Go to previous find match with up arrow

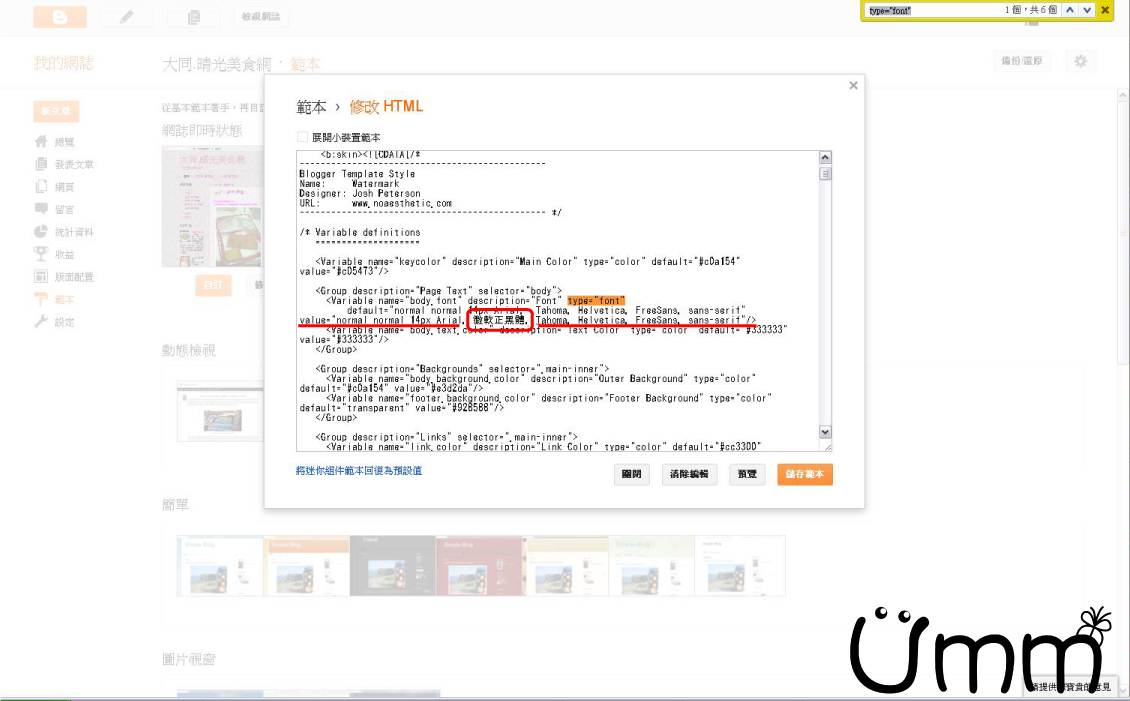tap(1069, 10)
